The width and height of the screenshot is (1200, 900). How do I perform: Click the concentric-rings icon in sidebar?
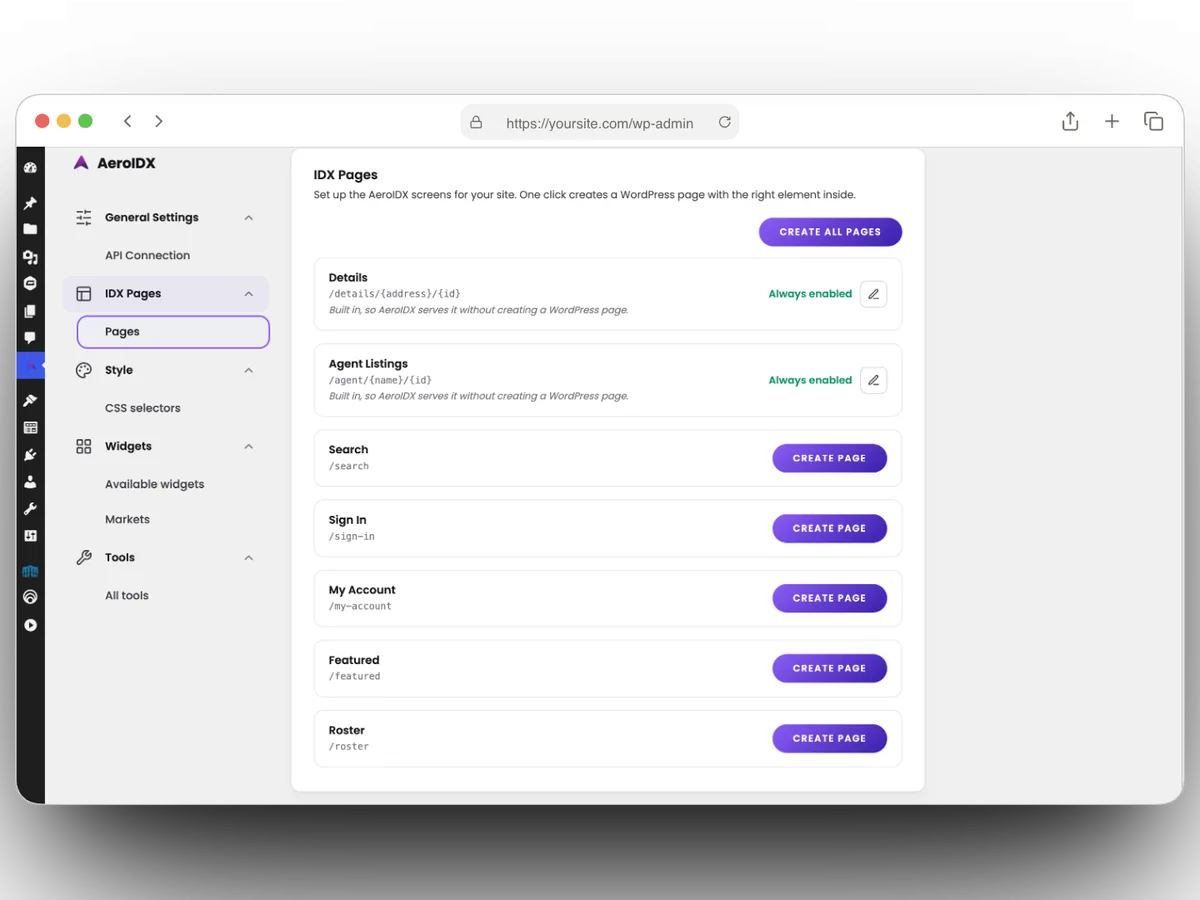tap(30, 597)
